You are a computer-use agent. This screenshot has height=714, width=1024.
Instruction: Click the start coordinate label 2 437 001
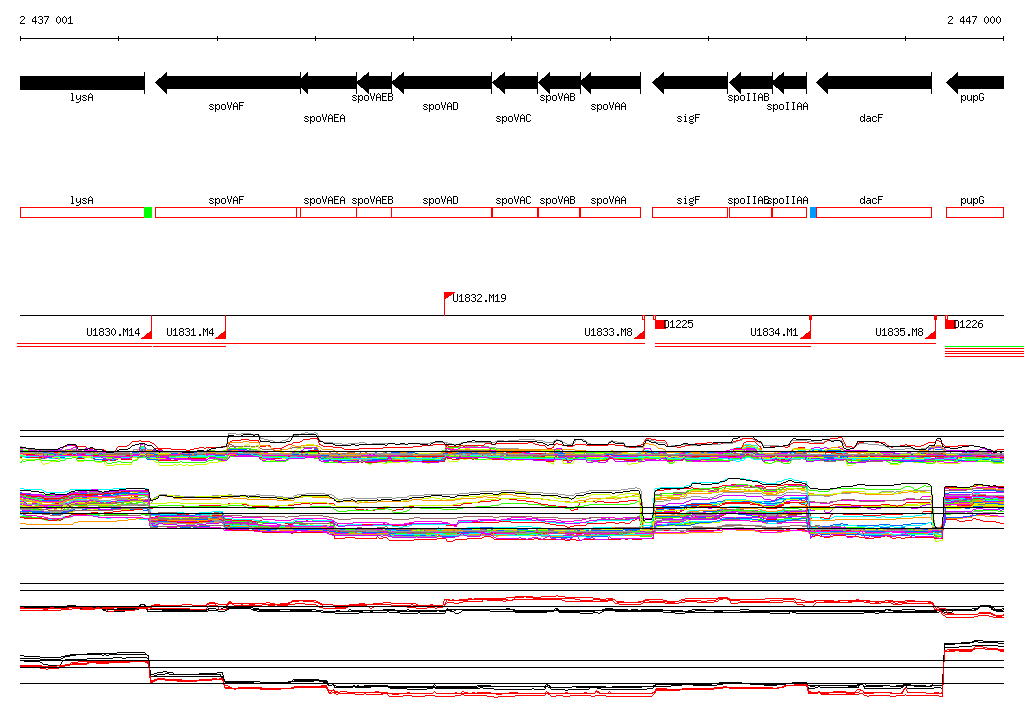(46, 20)
